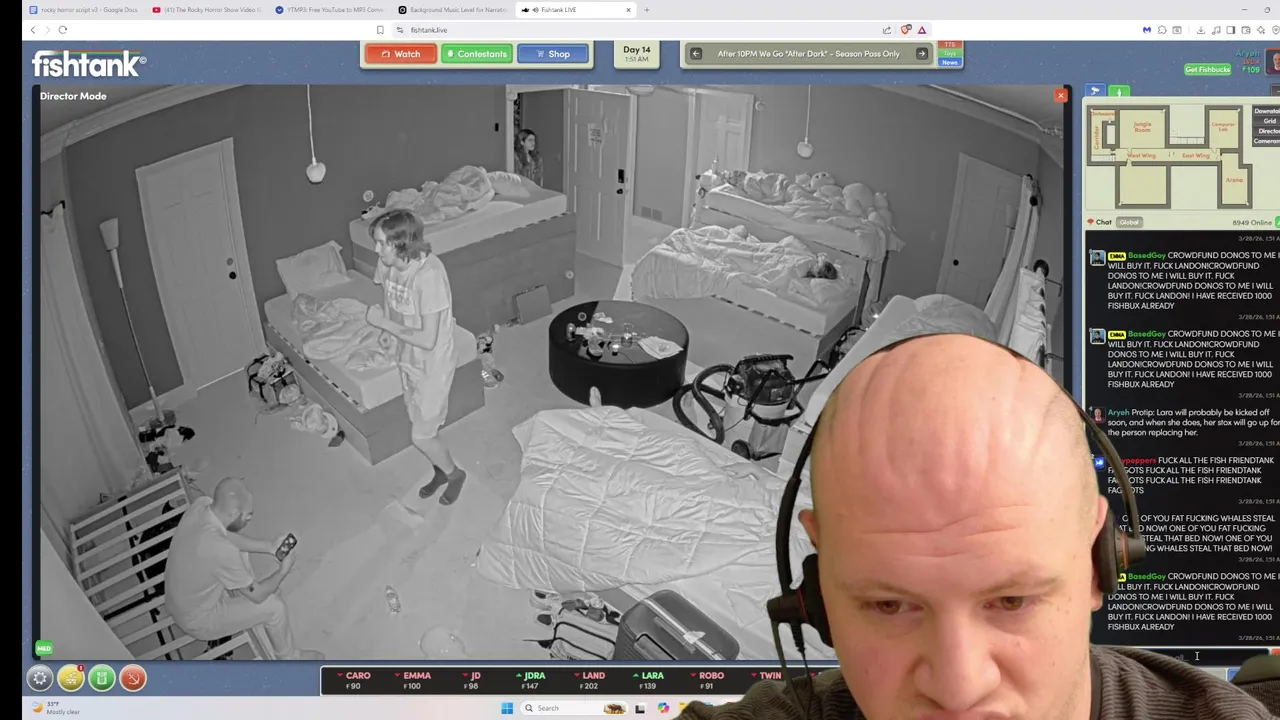Open the Brave Shields lion icon
Screen dimensions: 1280x720
click(x=906, y=30)
